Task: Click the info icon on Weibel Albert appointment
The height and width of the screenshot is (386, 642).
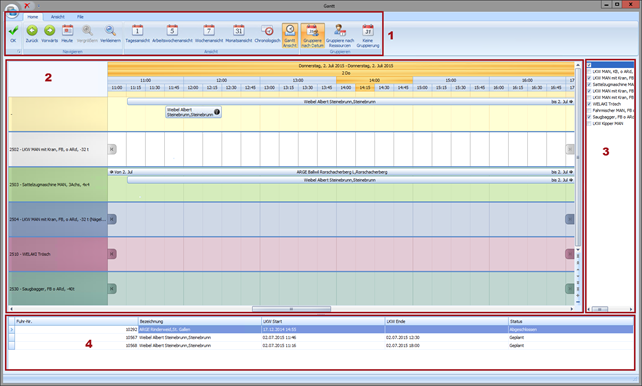Action: [217, 112]
